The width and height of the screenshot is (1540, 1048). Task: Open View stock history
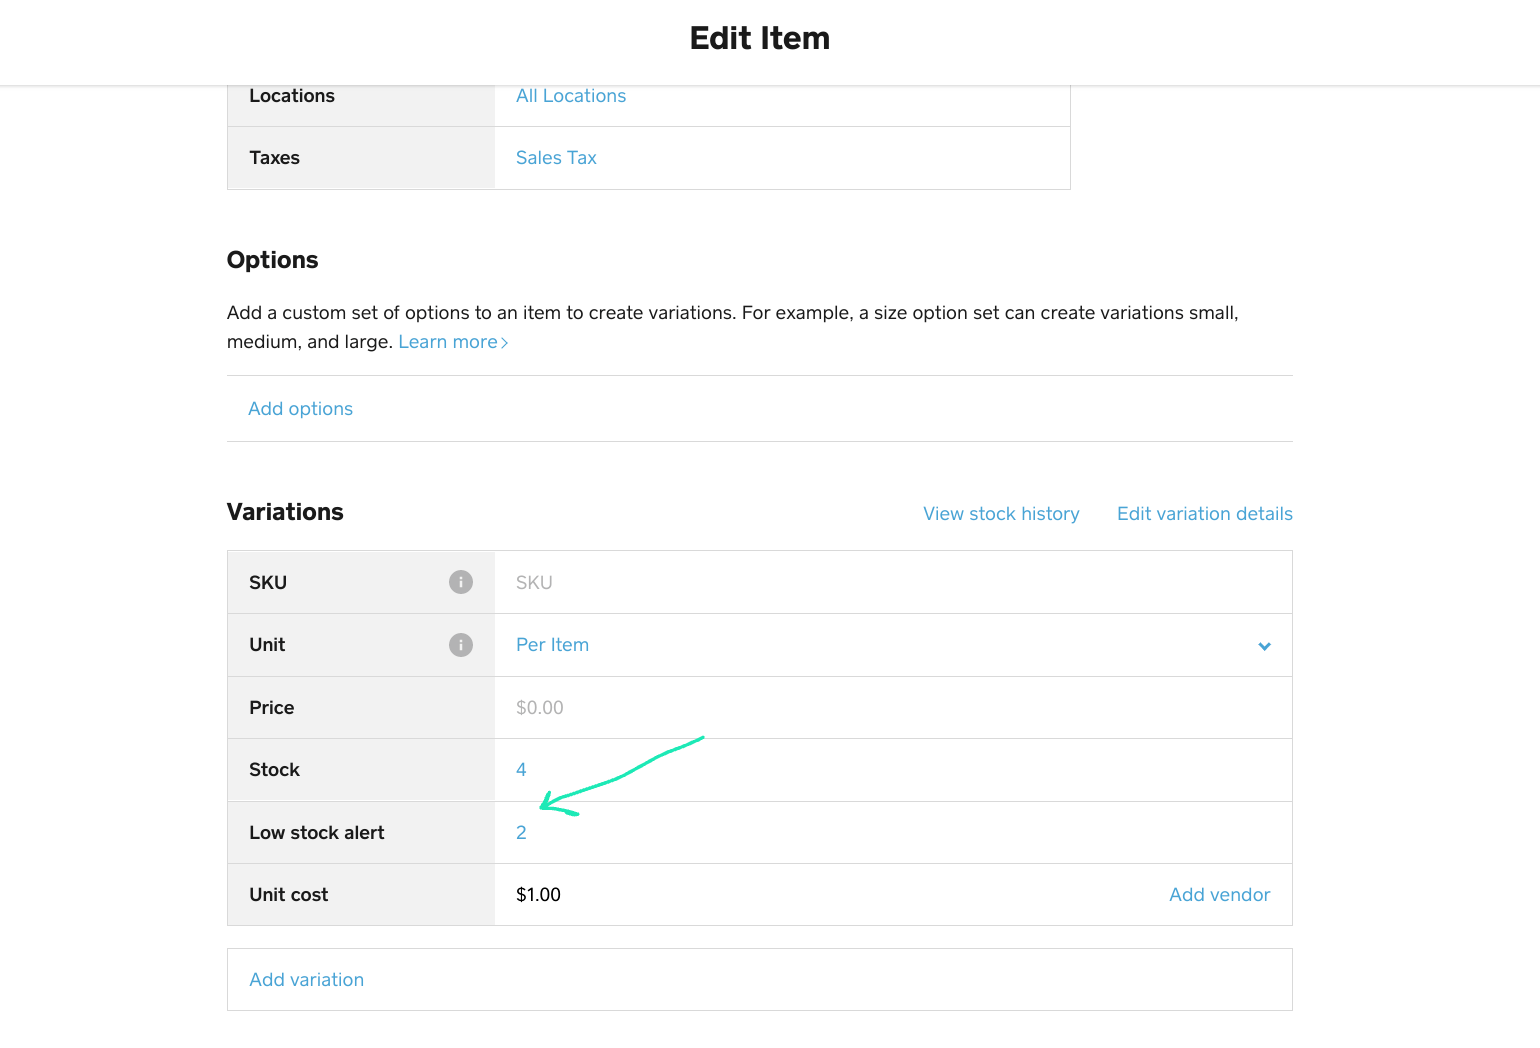(x=1001, y=514)
